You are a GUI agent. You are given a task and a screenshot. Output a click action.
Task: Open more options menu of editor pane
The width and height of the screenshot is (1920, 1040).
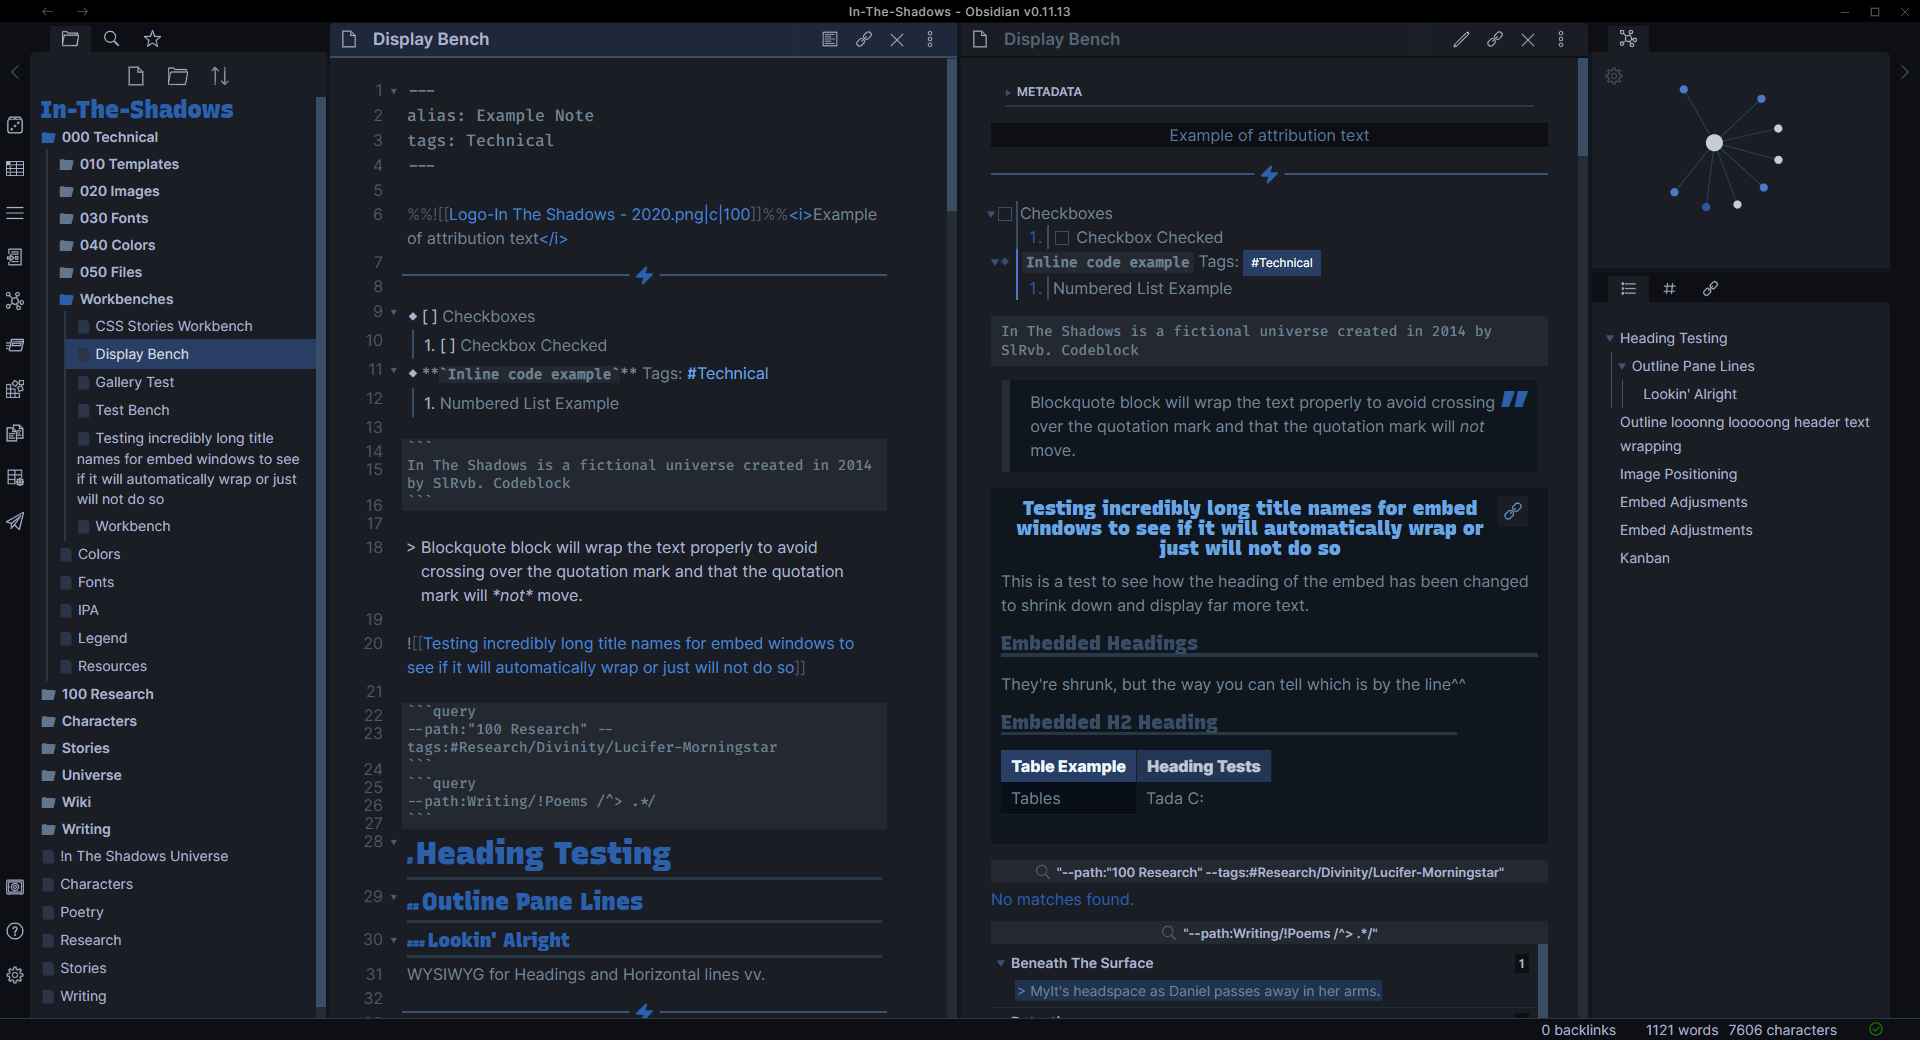930,39
